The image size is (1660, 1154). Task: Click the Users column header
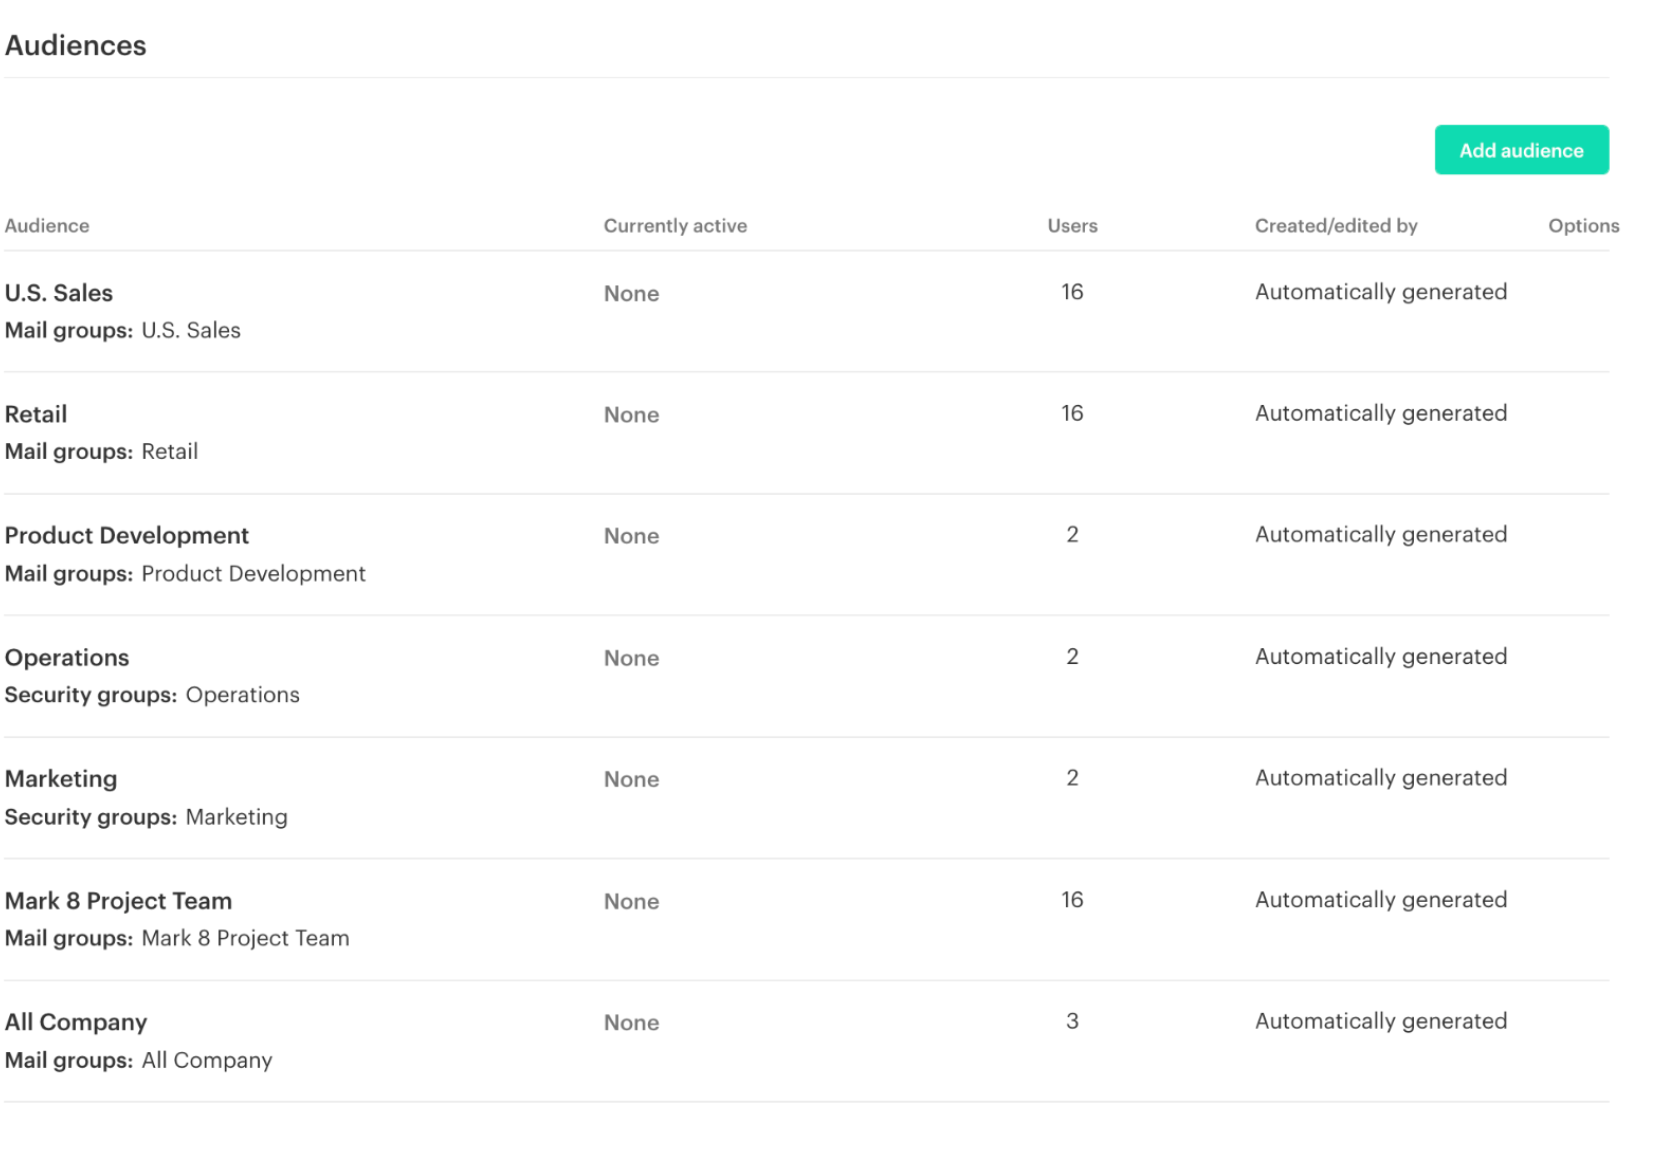click(x=1071, y=225)
